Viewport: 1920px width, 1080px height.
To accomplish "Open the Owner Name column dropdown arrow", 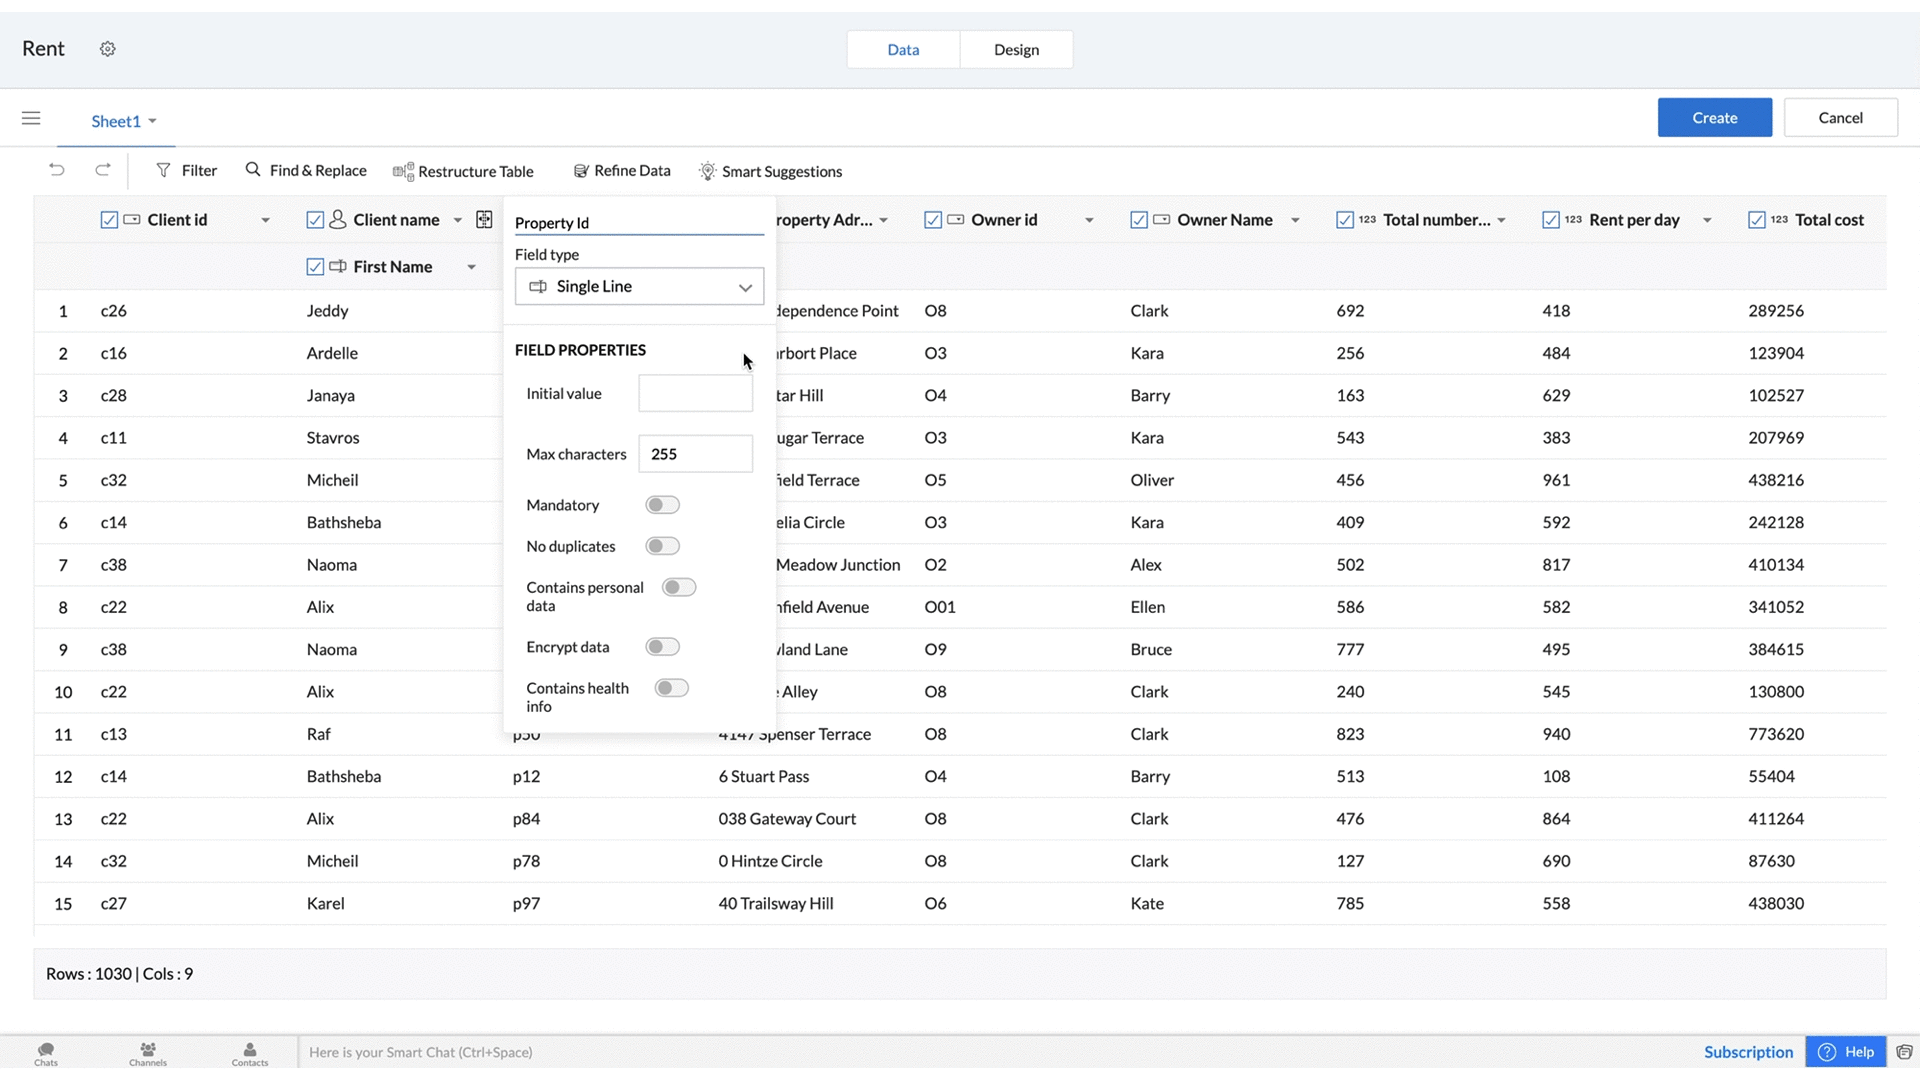I will tap(1295, 220).
